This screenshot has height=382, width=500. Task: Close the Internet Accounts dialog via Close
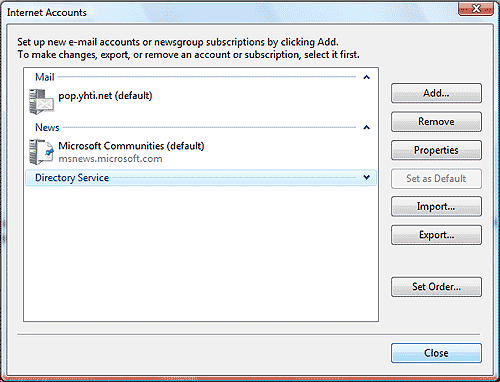[436, 353]
